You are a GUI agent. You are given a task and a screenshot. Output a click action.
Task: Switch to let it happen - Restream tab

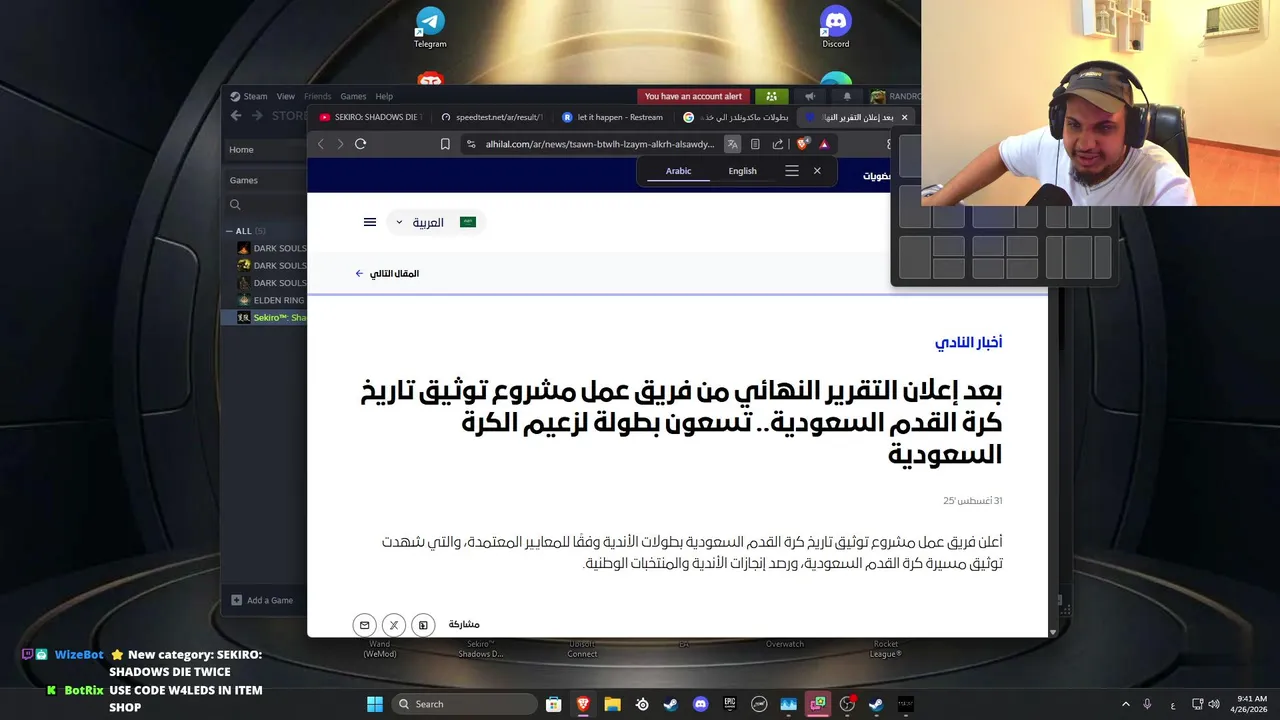[x=613, y=117]
